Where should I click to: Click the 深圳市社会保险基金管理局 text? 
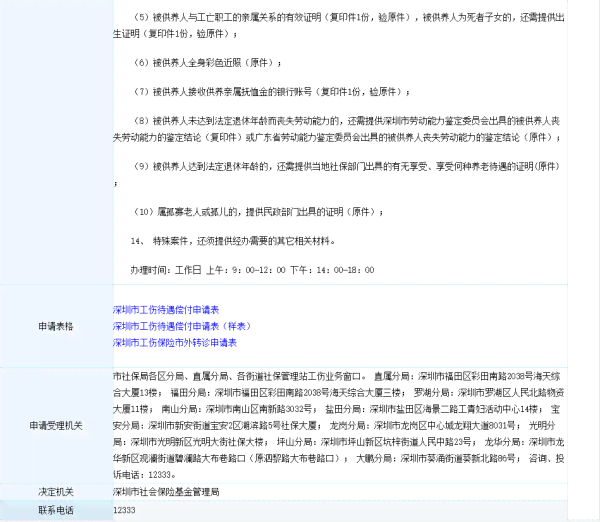tap(166, 492)
